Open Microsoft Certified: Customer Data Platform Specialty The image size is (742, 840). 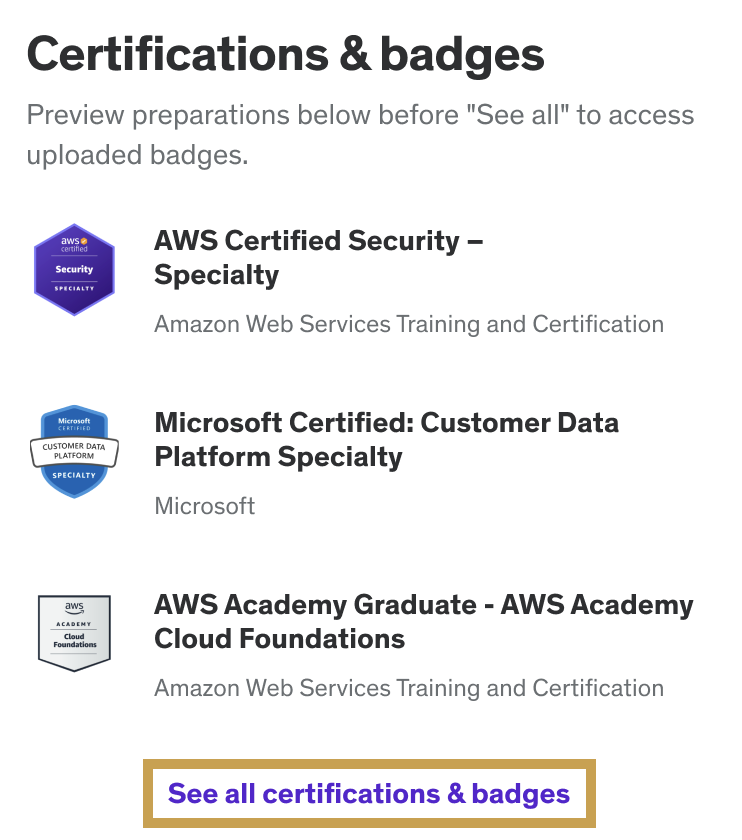coord(387,440)
